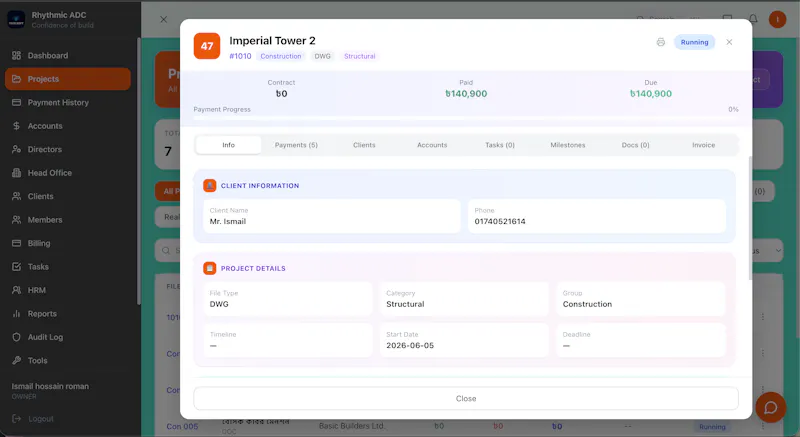Switch to the Invoice tab

(704, 145)
